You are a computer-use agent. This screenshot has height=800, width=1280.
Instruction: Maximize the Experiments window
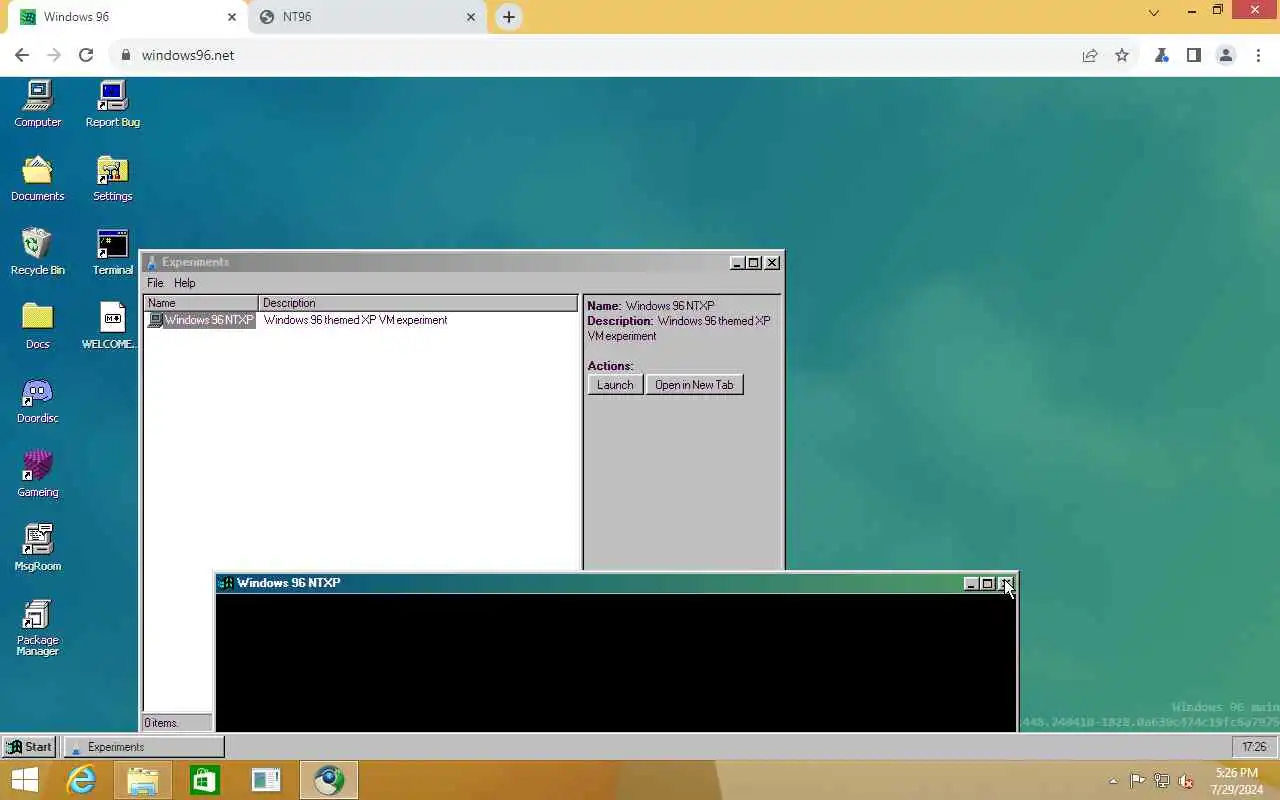[754, 263]
